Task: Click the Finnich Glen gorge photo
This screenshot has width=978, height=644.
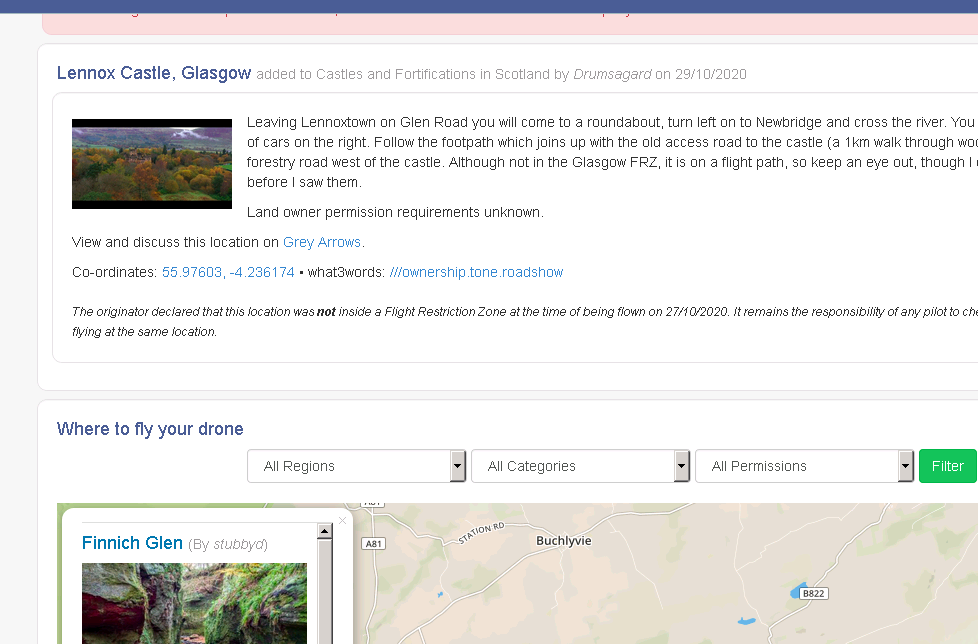Action: tap(194, 603)
